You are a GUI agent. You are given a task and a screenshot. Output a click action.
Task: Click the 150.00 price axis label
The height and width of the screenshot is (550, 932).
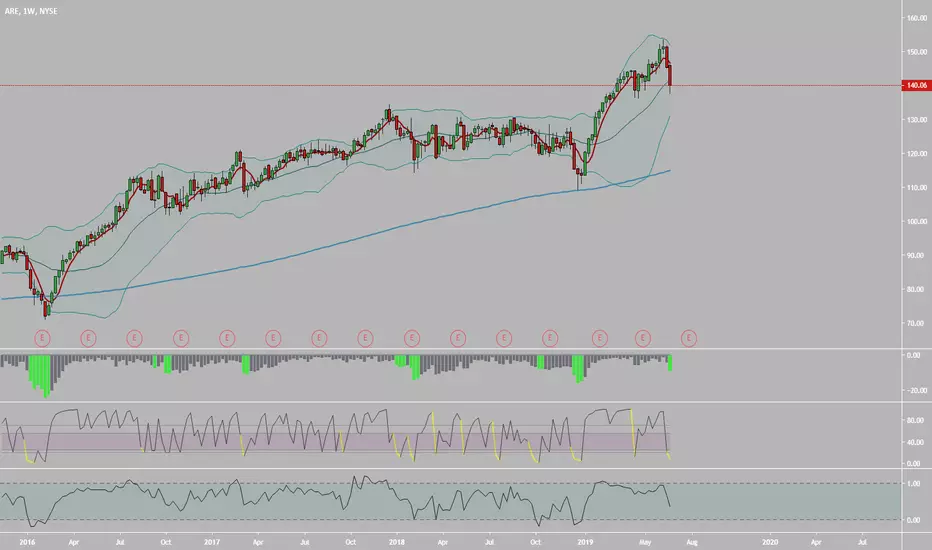(917, 52)
